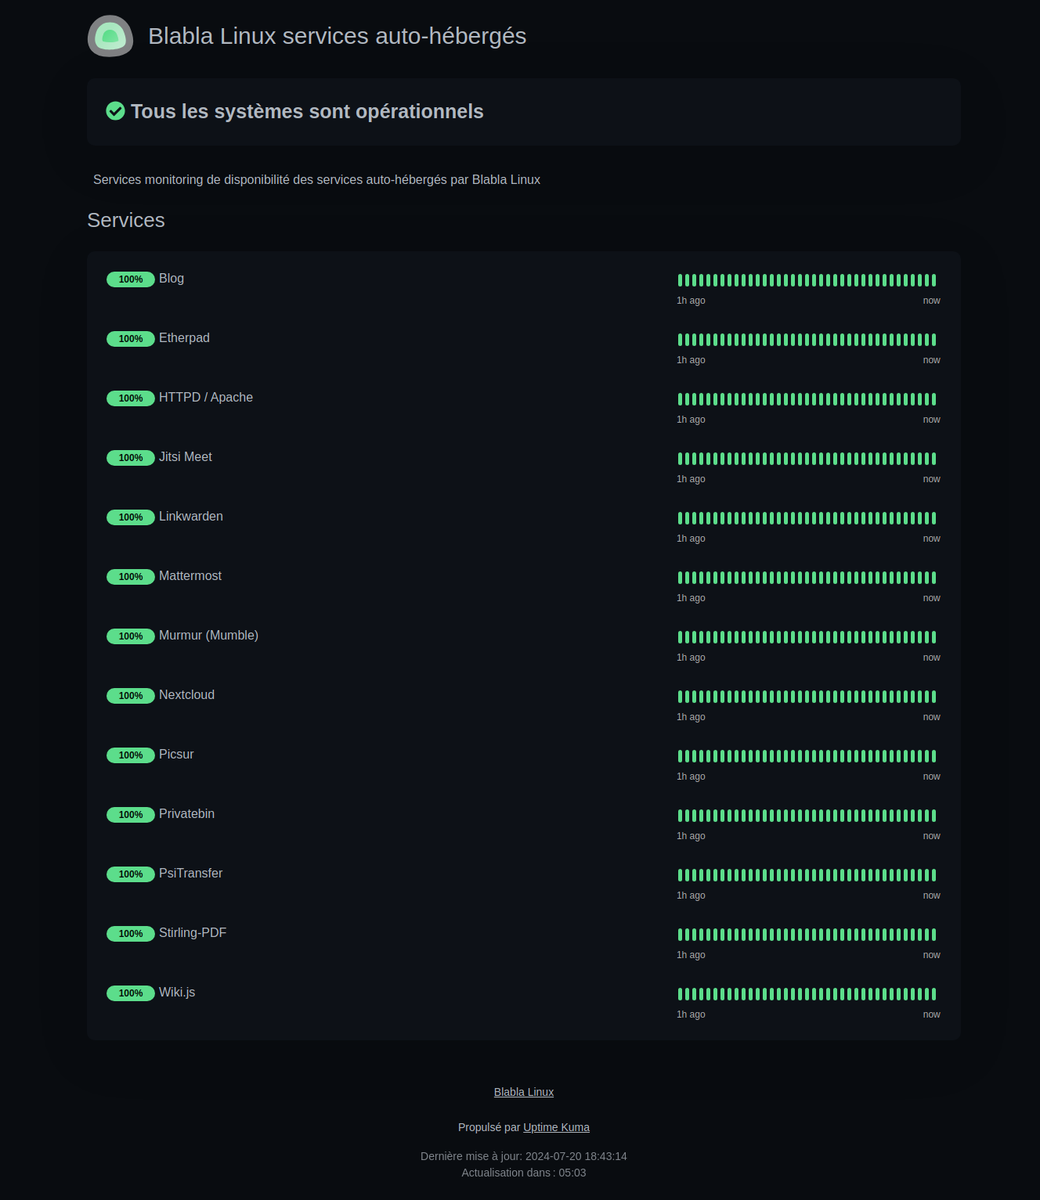Click the Murmur (Mumble) heartbeat bar

tap(807, 637)
